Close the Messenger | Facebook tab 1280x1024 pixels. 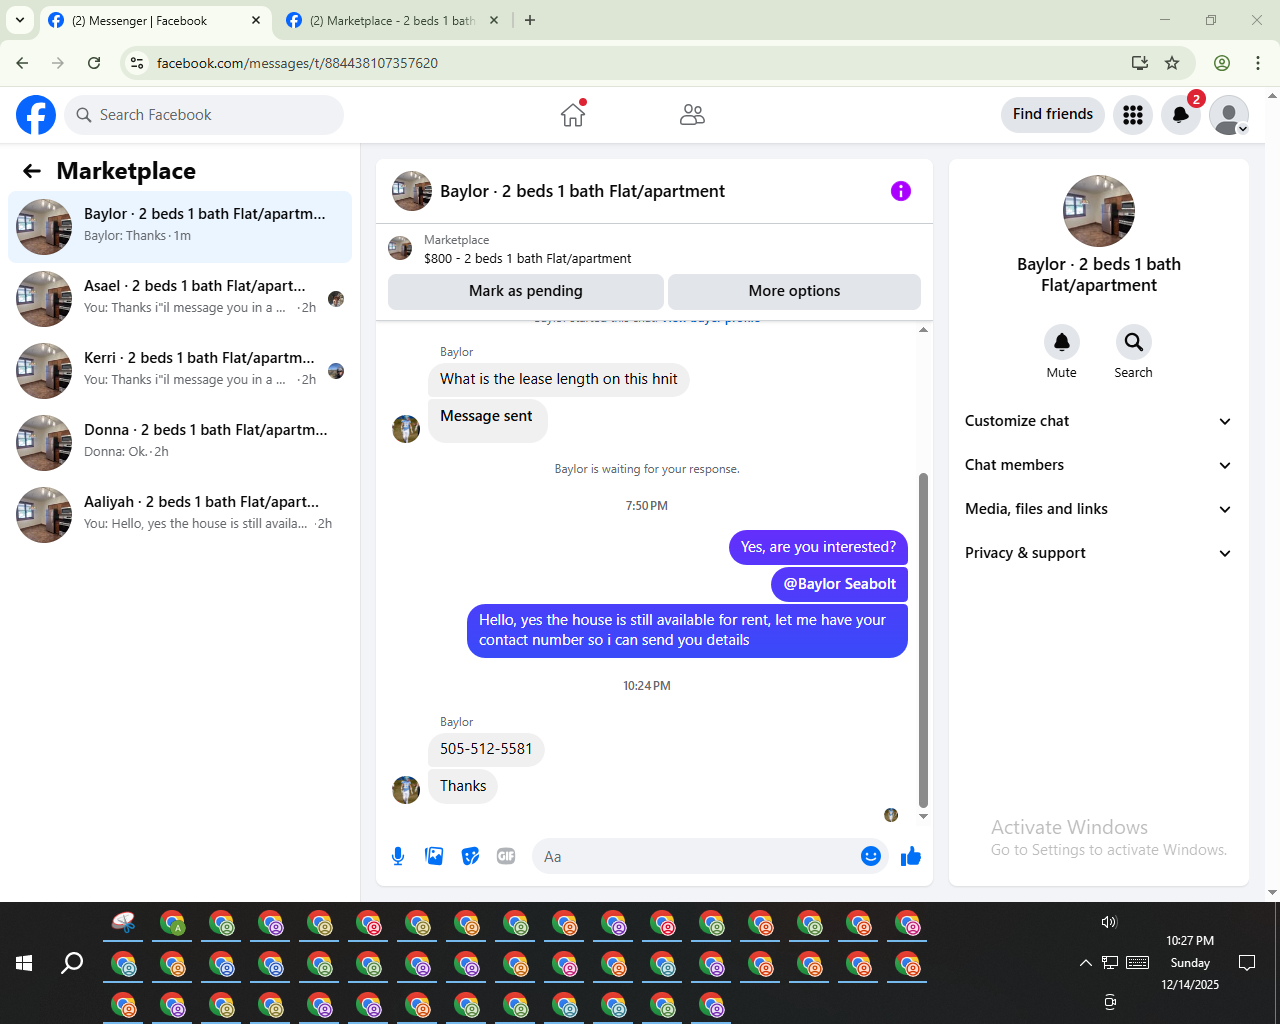click(256, 20)
